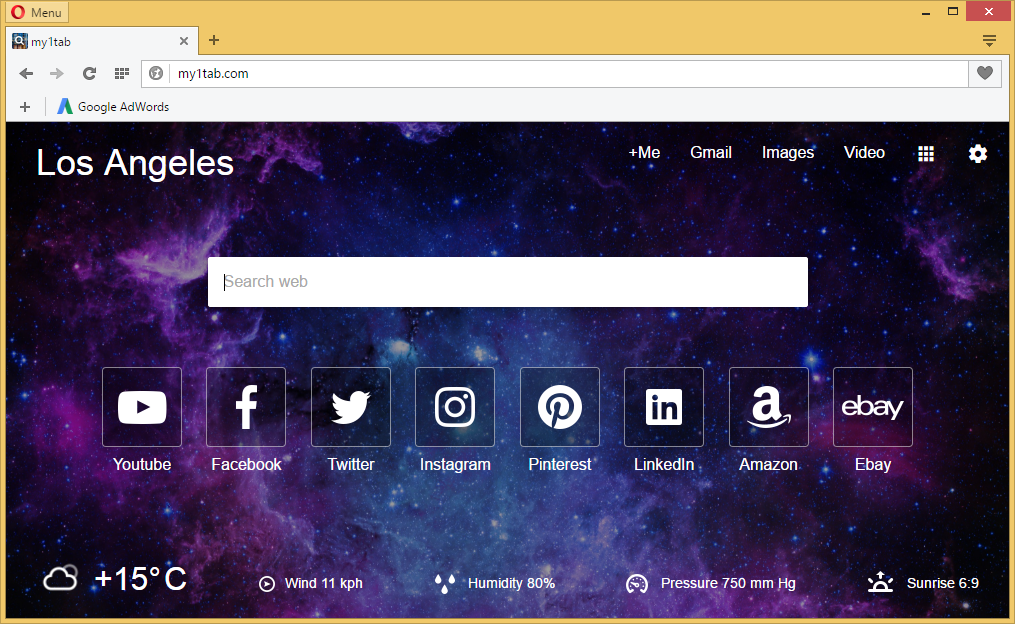The image size is (1015, 624).
Task: Click the +15°C temperature reading
Action: (140, 579)
